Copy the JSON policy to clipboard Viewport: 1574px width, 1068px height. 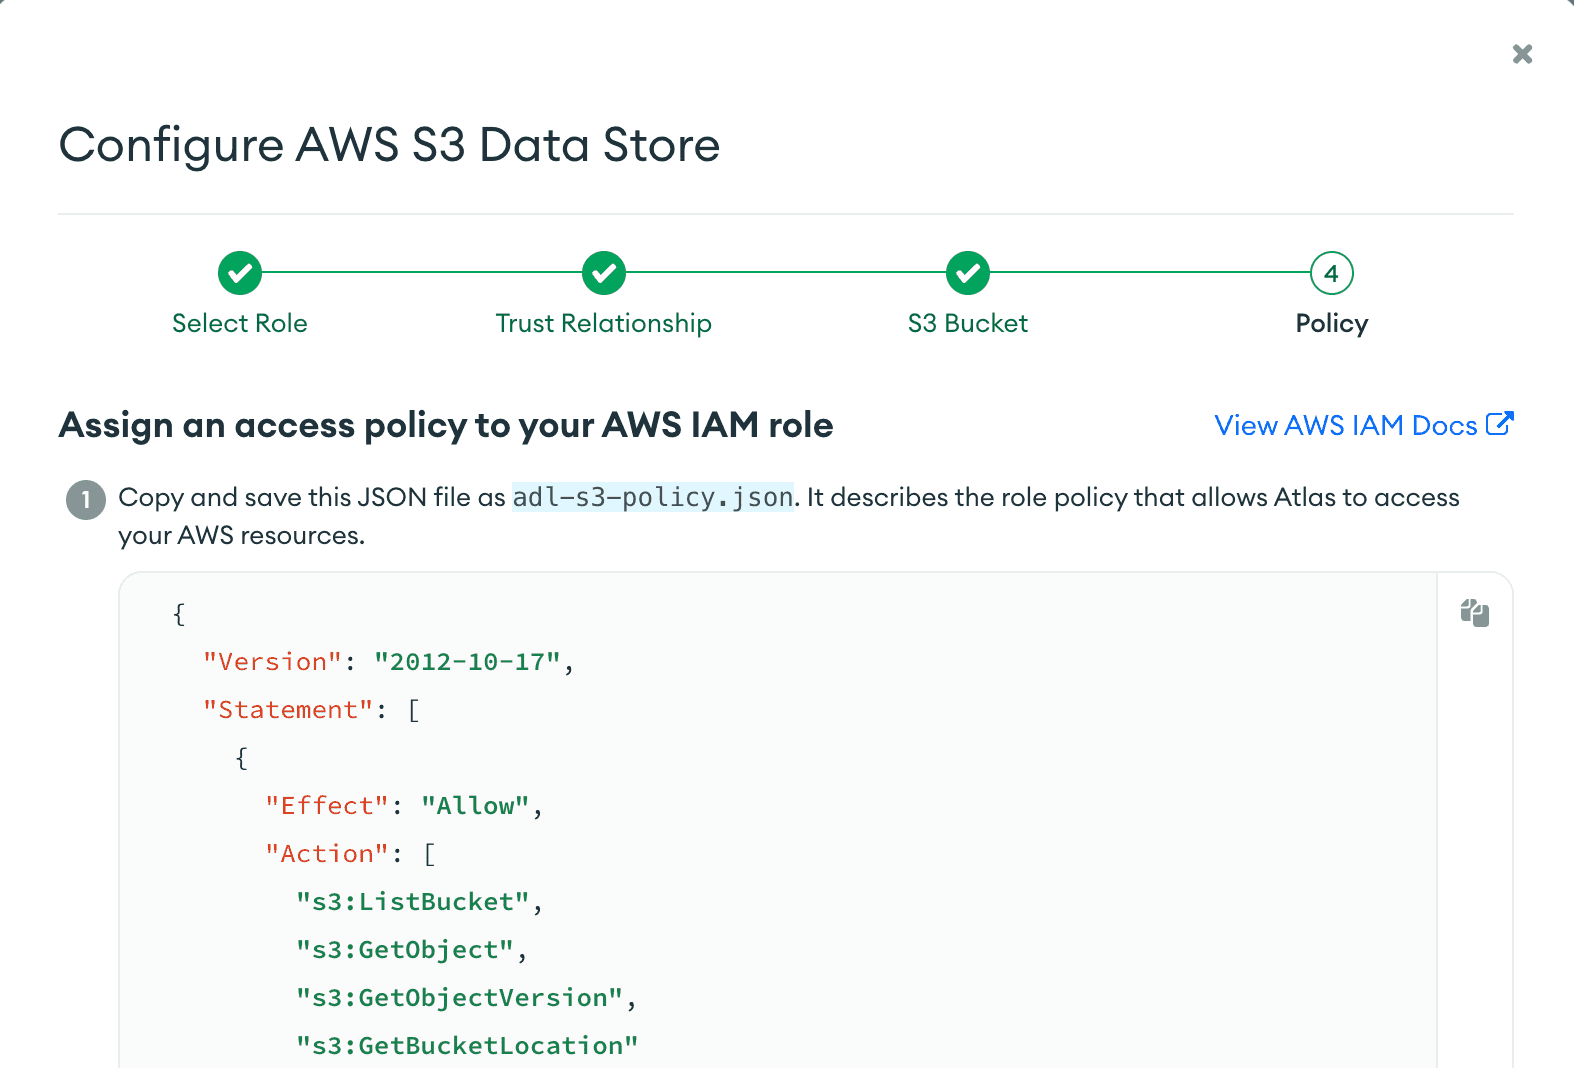pos(1474,613)
